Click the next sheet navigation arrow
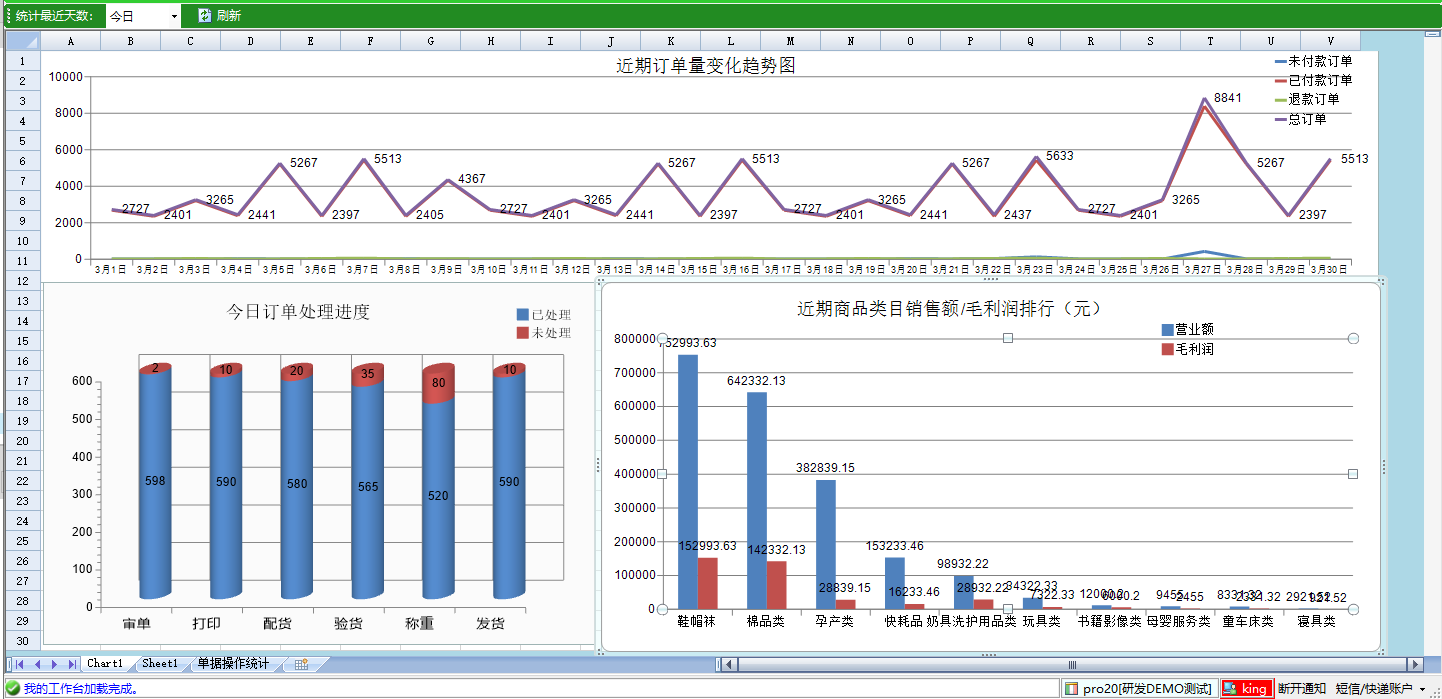Viewport: 1442px width, 699px height. tap(54, 664)
